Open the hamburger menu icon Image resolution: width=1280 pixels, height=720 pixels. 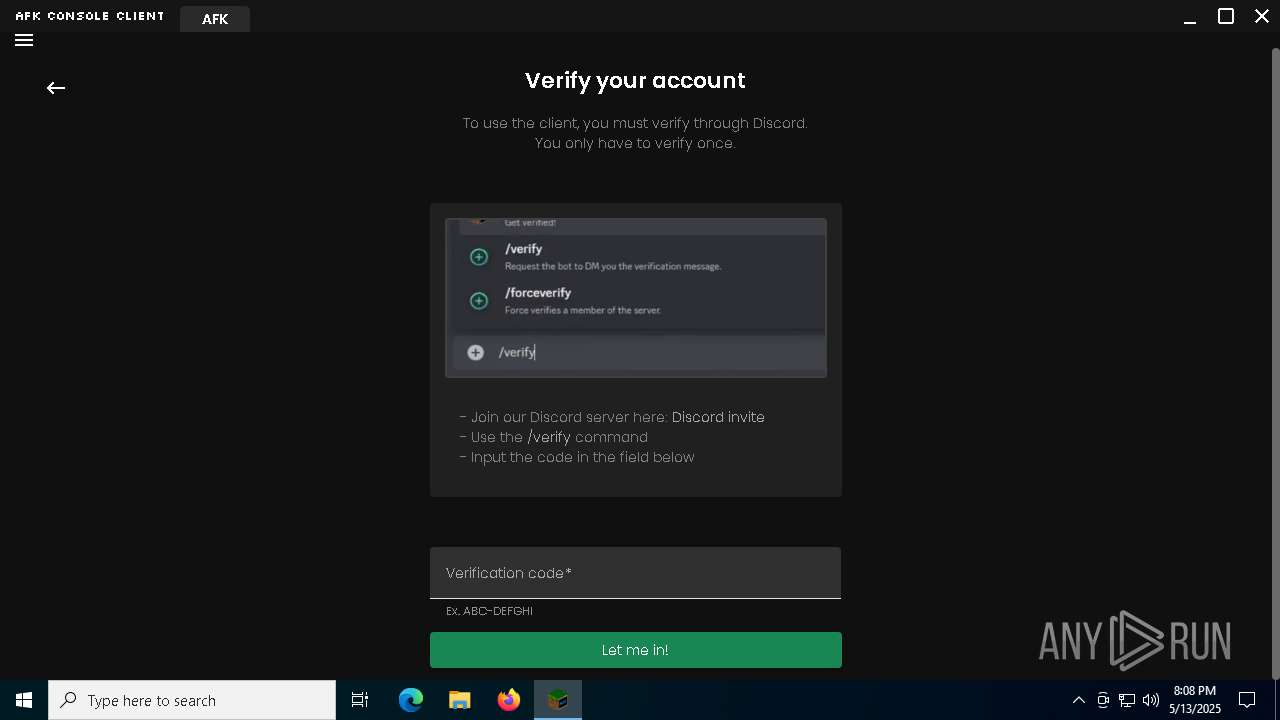[24, 40]
